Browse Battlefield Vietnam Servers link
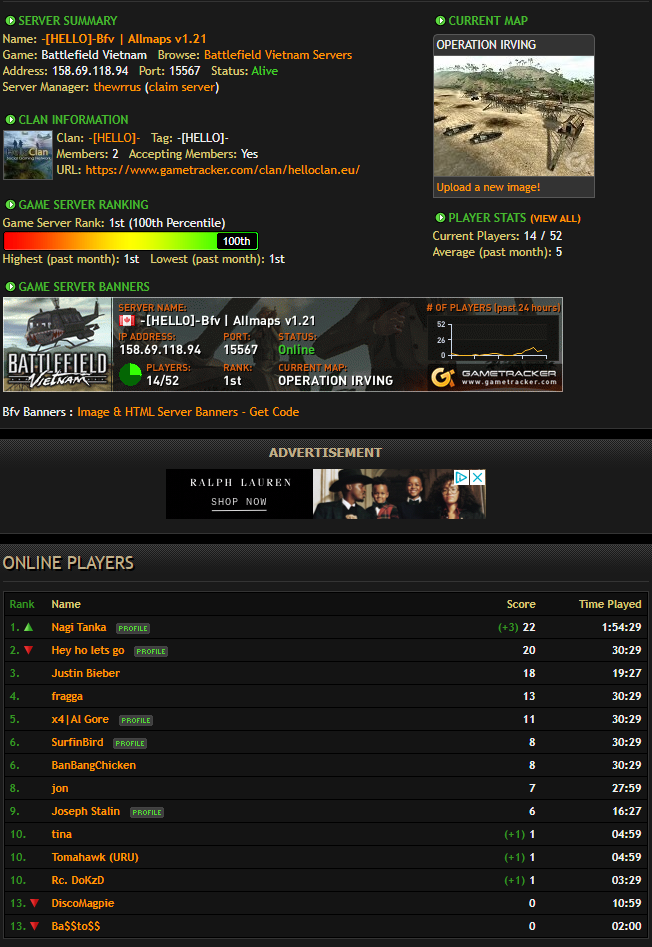652x947 pixels. pos(278,55)
